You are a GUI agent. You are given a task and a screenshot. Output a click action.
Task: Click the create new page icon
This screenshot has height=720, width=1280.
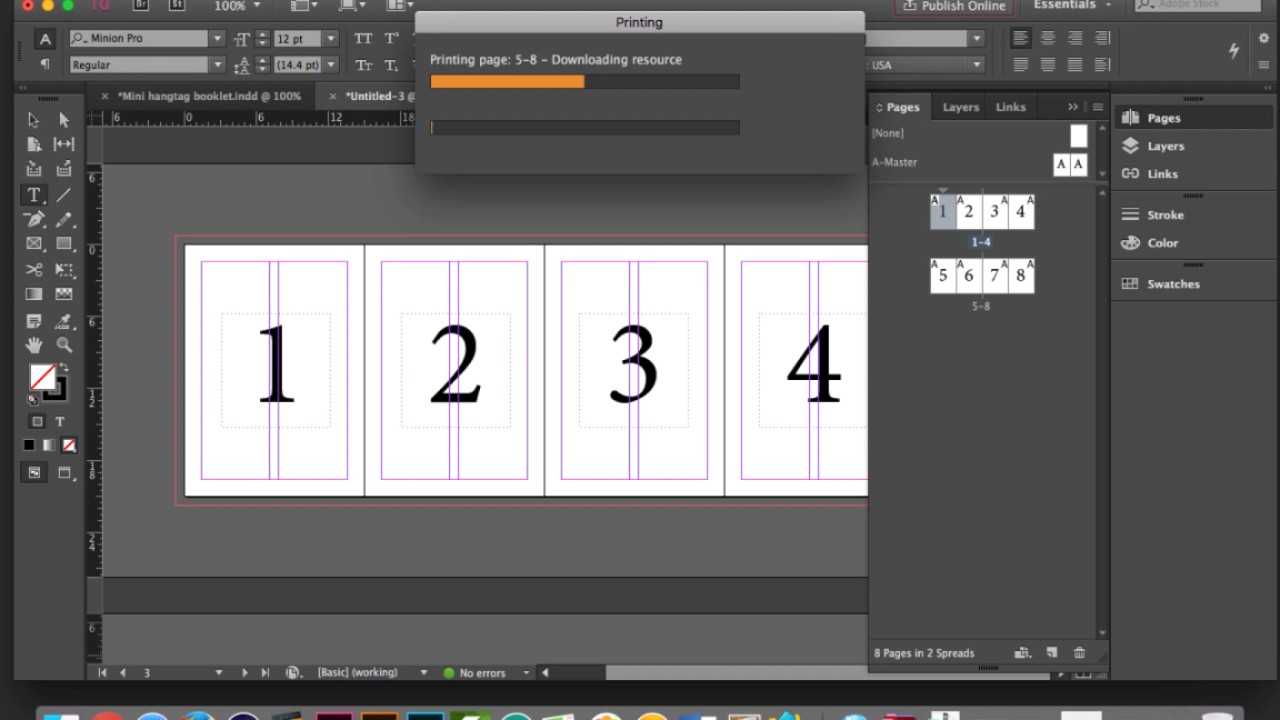pos(1051,653)
